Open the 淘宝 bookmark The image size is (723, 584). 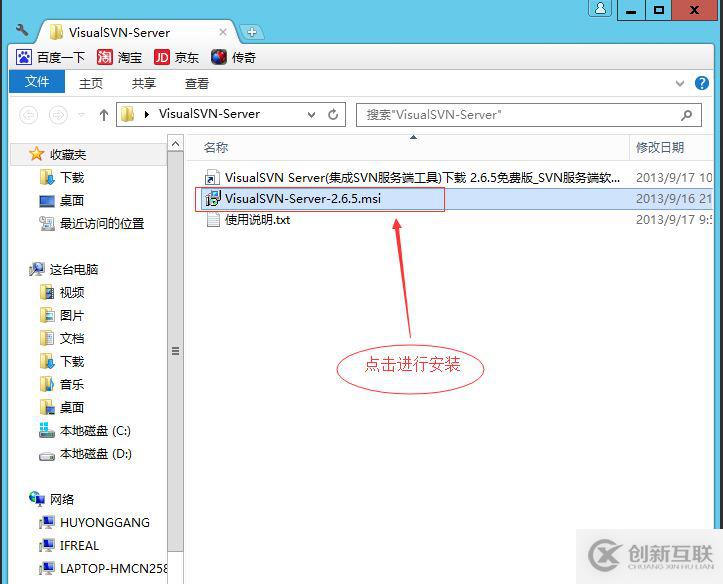119,58
